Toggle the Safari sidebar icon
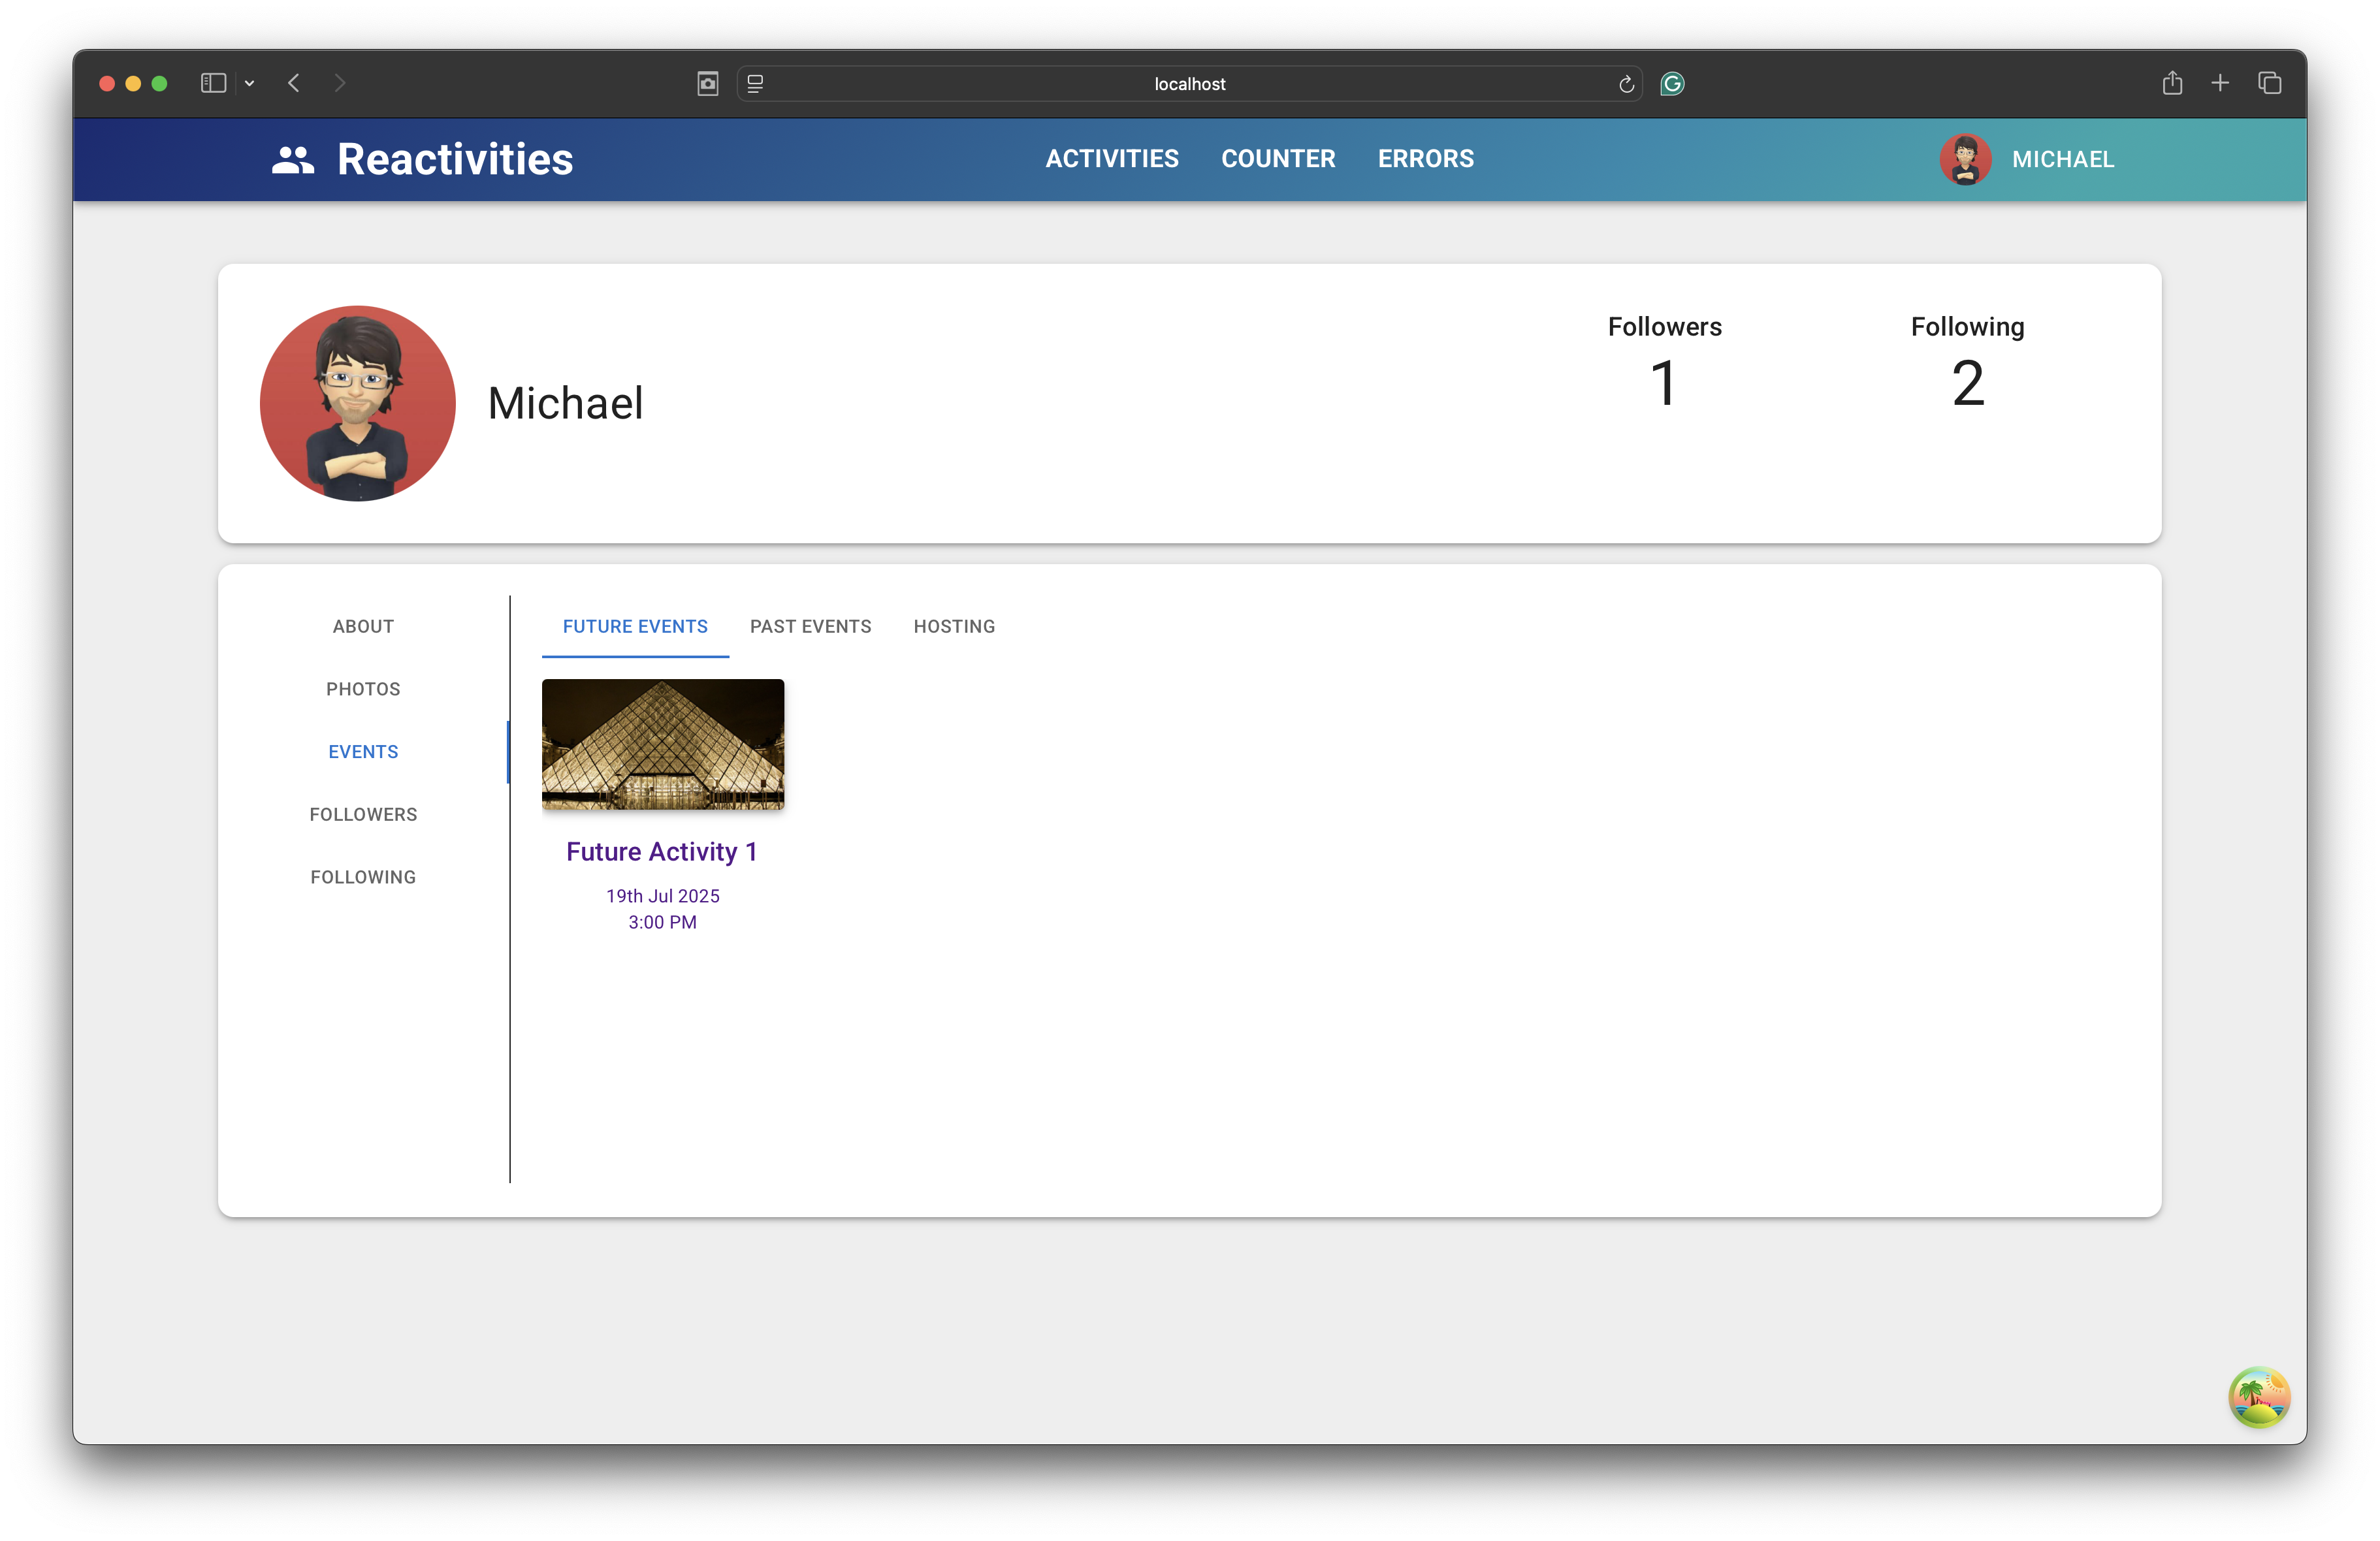Viewport: 2380px width, 1541px height. (213, 83)
